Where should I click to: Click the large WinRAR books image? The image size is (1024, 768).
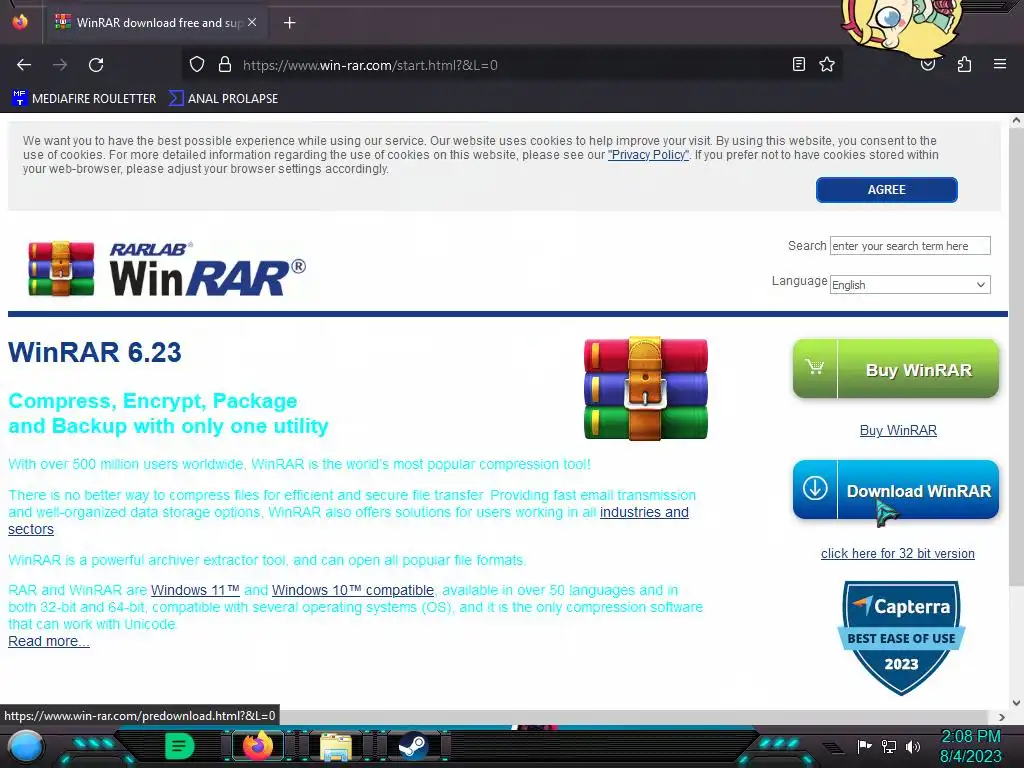point(645,388)
